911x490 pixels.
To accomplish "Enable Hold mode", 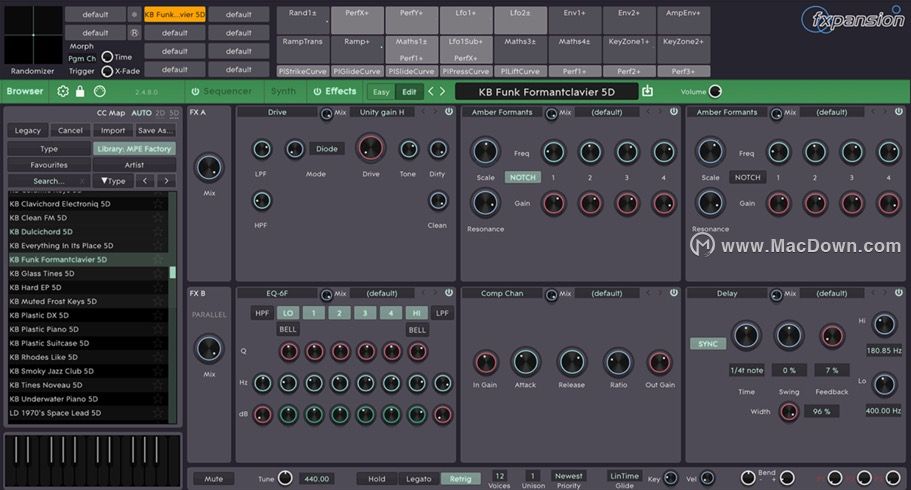I will (x=376, y=479).
